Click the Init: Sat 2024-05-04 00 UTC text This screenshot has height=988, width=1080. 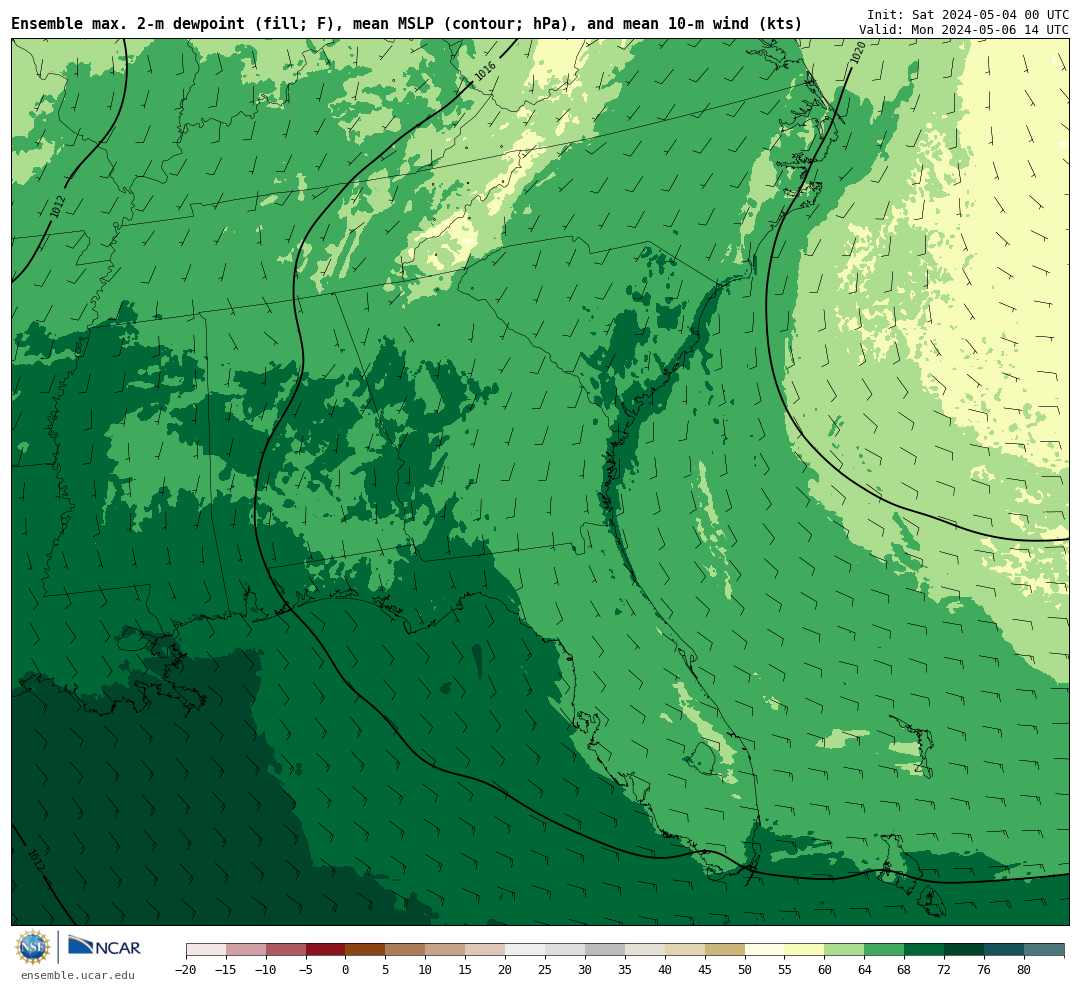click(967, 14)
